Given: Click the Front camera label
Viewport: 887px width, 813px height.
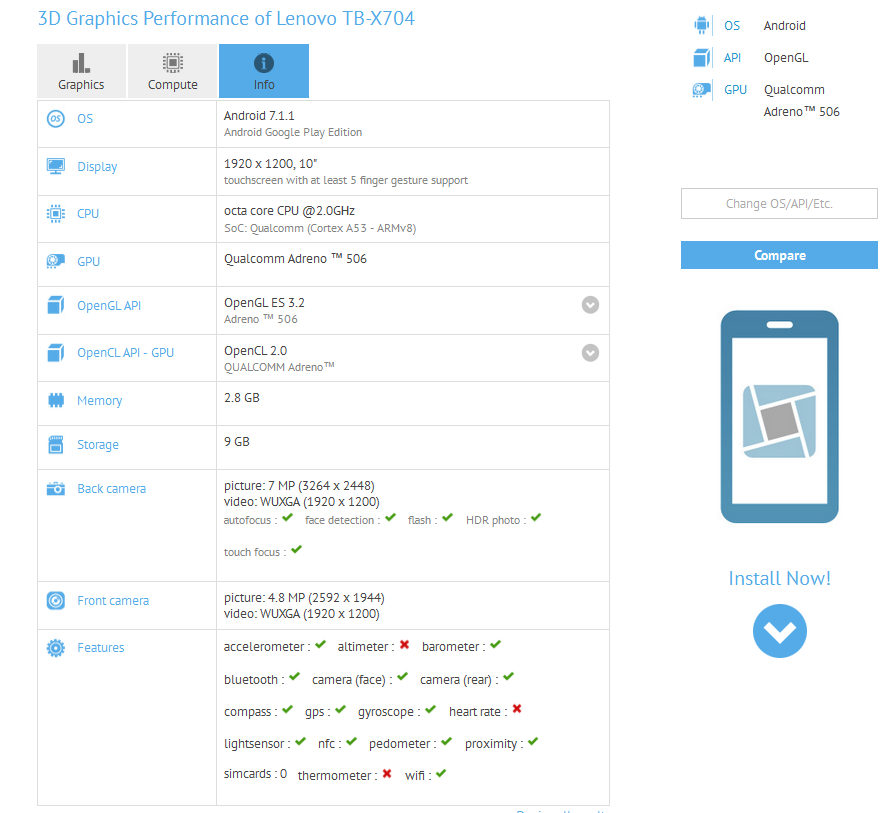Looking at the screenshot, I should (113, 601).
